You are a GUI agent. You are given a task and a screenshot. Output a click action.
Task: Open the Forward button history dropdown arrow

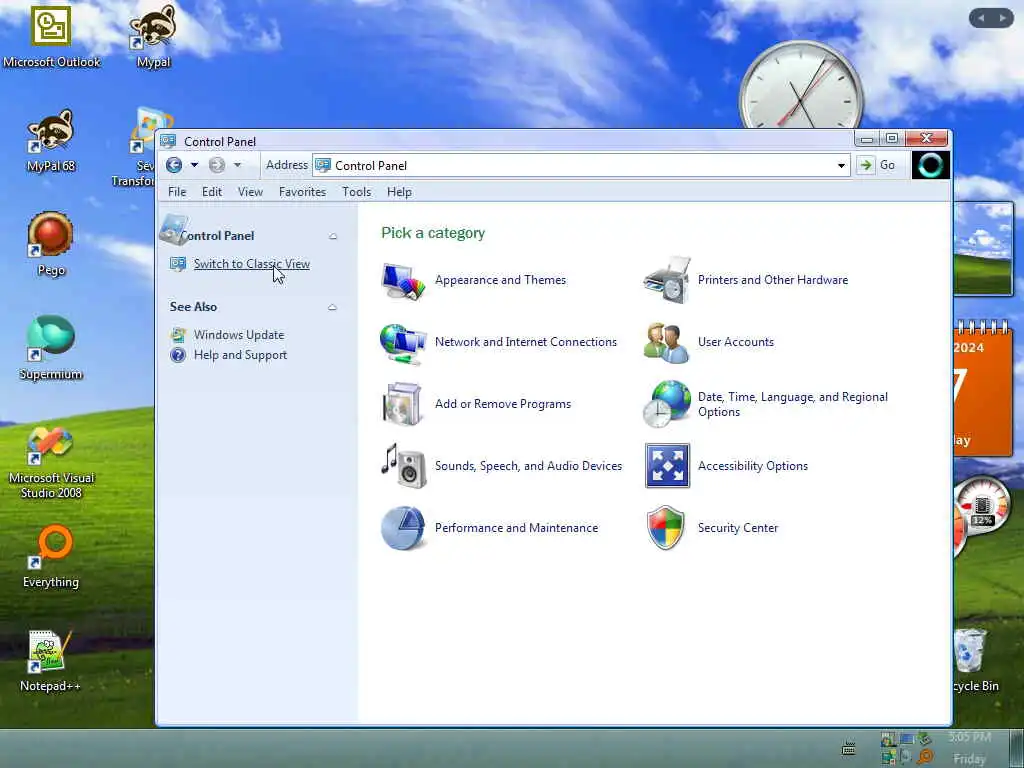click(238, 165)
